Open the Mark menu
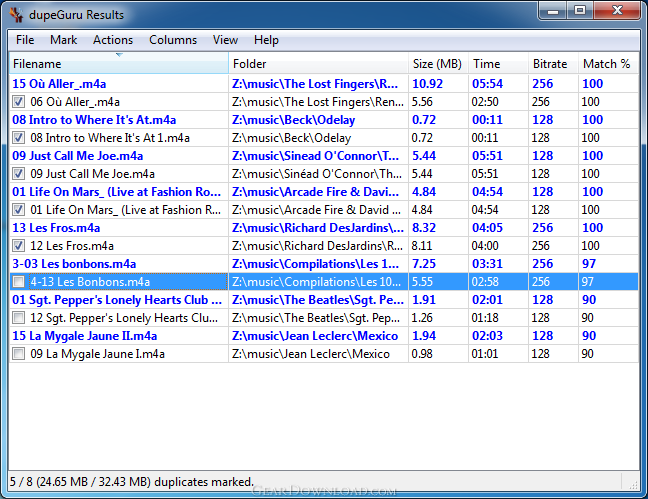The height and width of the screenshot is (499, 648). (x=63, y=40)
